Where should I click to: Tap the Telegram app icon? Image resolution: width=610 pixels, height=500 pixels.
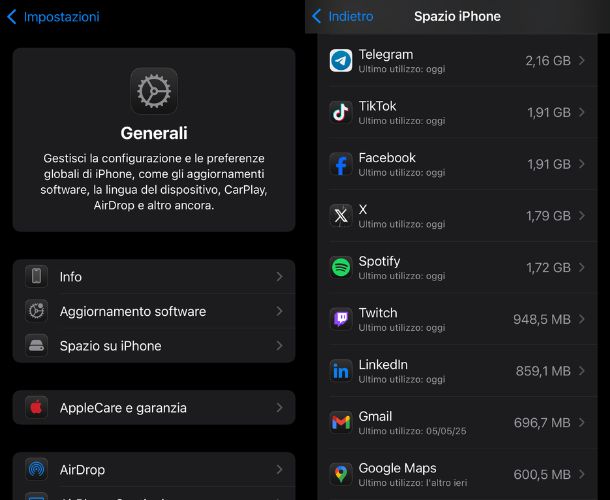click(x=341, y=61)
